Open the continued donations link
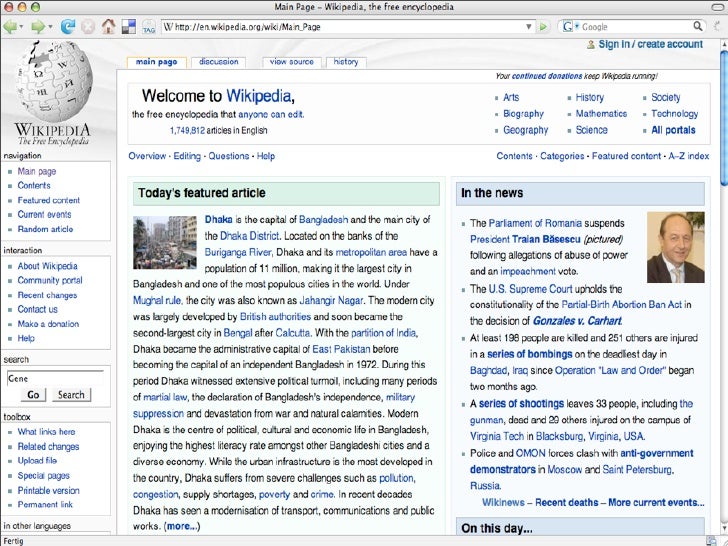Image resolution: width=728 pixels, height=546 pixels. 546,76
